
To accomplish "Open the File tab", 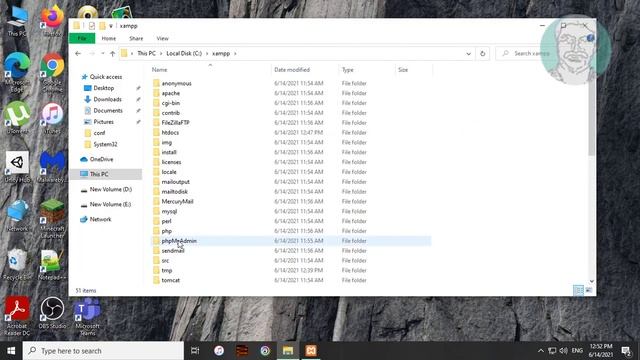I will click(x=82, y=38).
